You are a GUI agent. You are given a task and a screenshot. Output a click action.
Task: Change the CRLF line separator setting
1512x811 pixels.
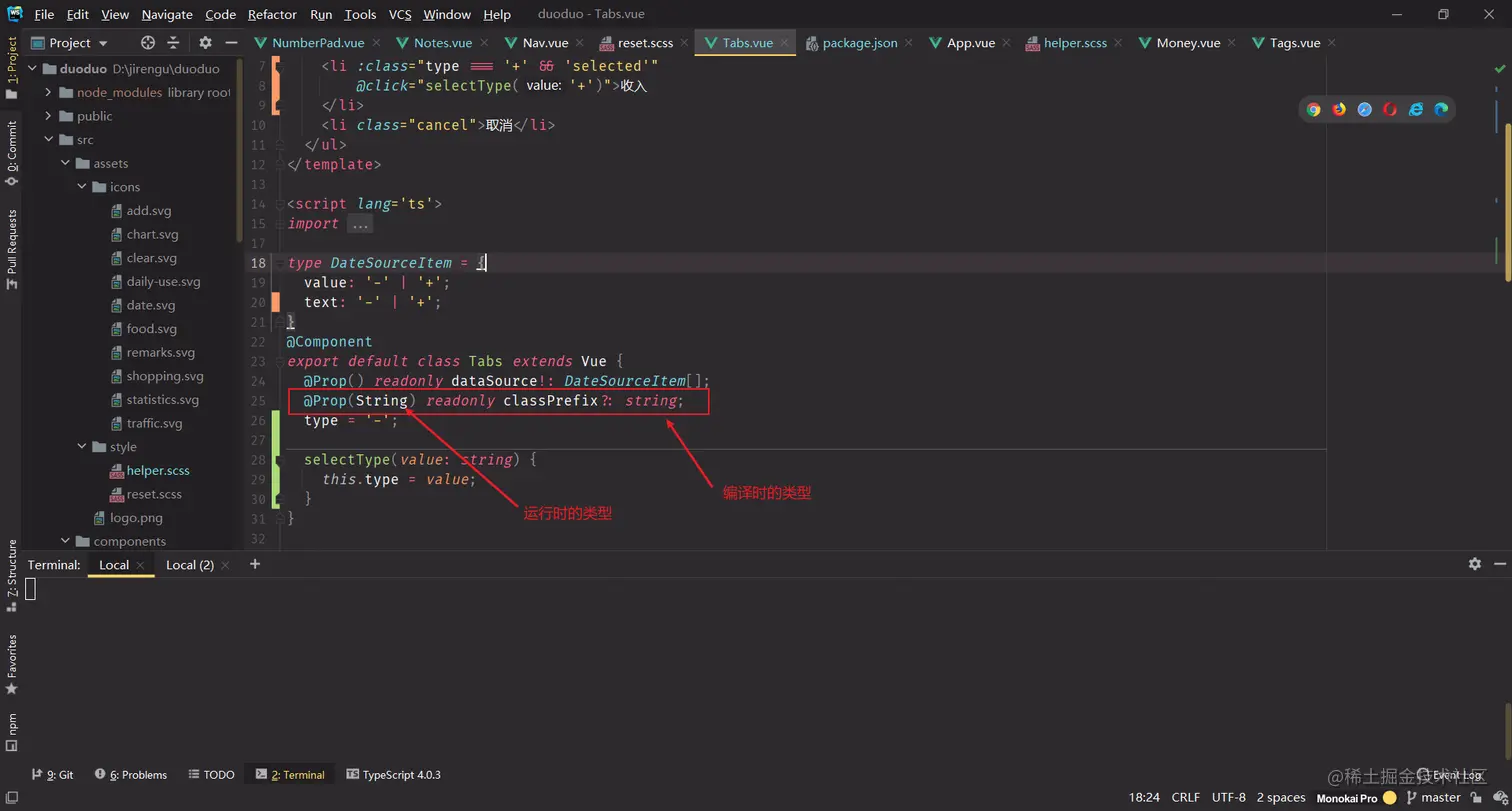[1185, 798]
